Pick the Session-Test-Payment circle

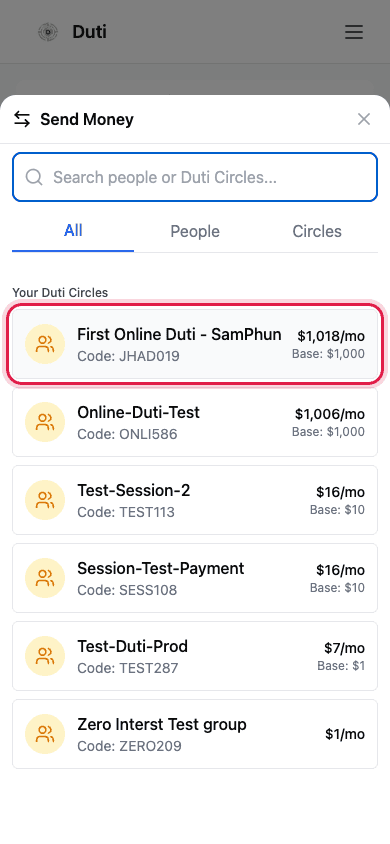point(195,578)
